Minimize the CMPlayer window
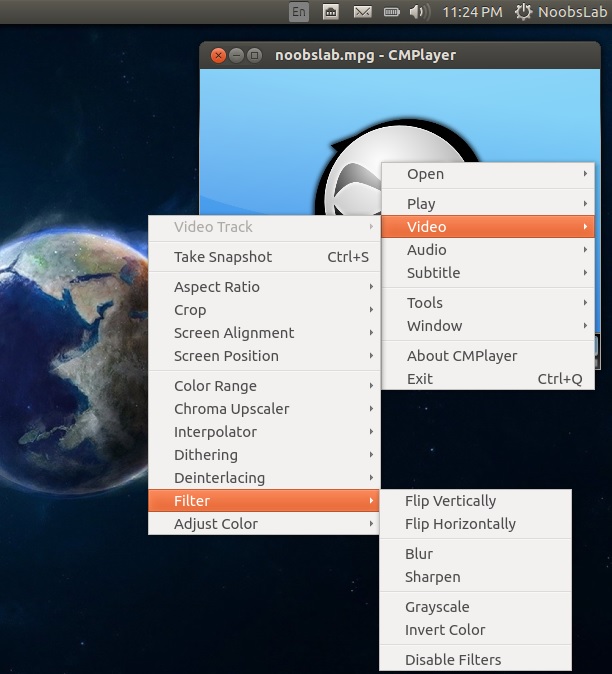 coord(236,55)
